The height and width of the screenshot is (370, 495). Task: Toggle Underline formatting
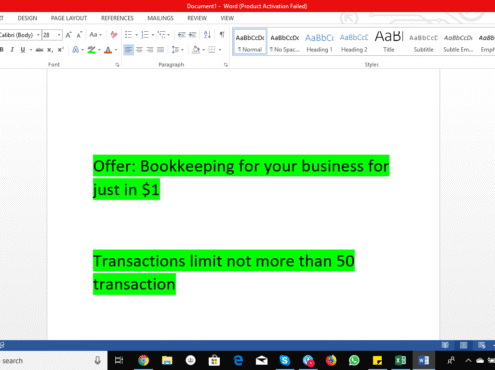point(22,50)
